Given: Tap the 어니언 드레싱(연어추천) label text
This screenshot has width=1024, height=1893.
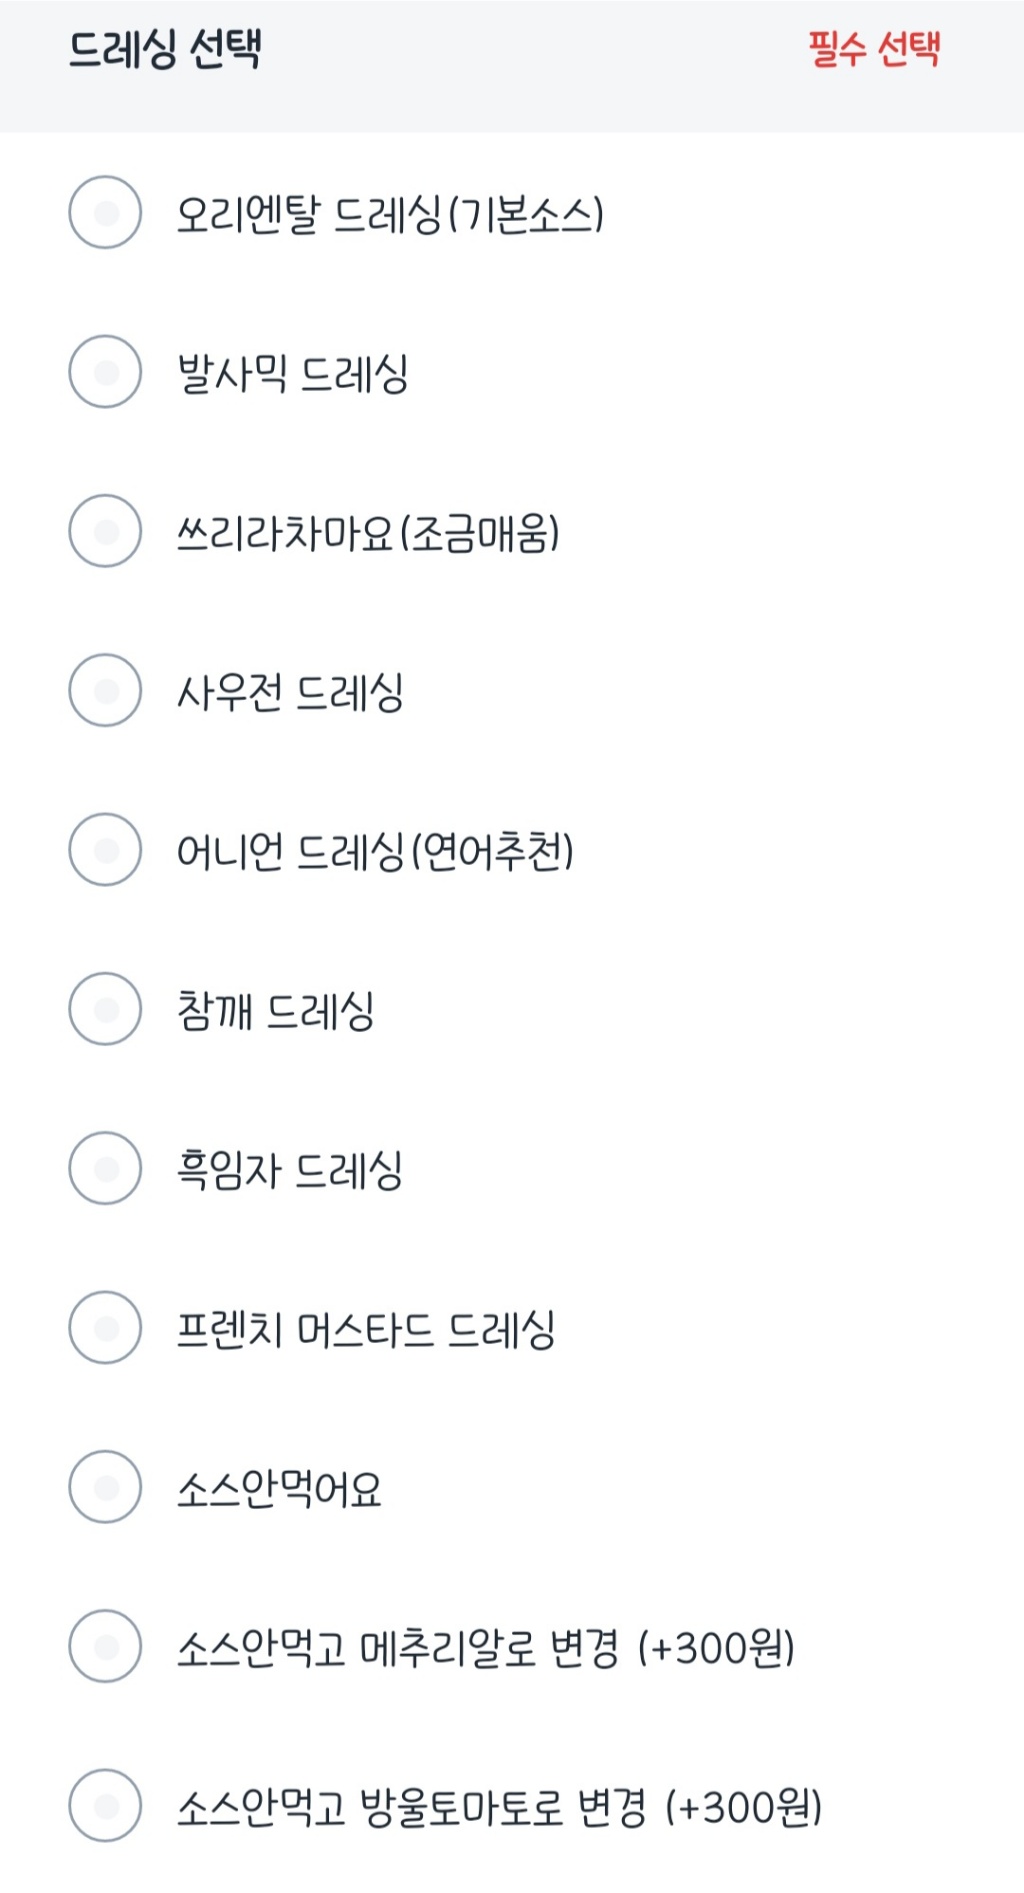Looking at the screenshot, I should tap(375, 852).
